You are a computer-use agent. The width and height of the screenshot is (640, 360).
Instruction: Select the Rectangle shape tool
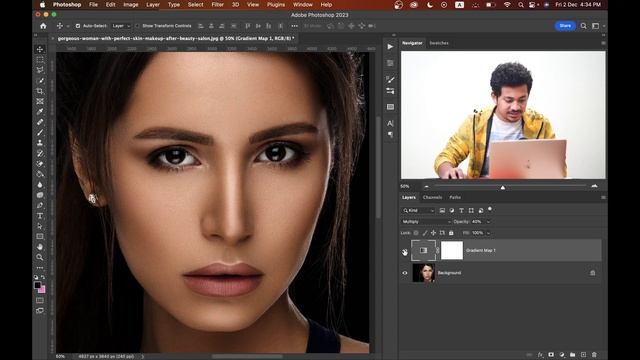(x=40, y=237)
